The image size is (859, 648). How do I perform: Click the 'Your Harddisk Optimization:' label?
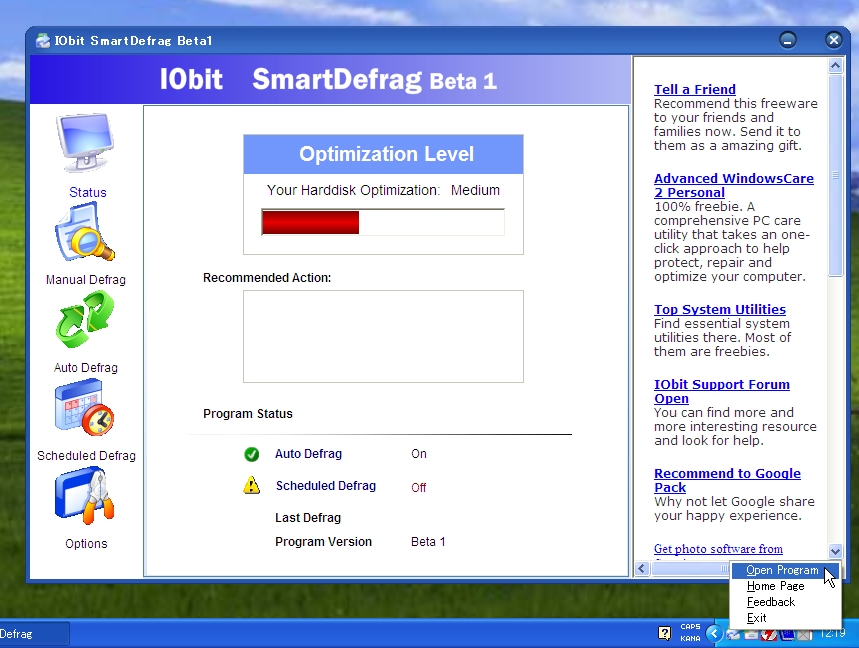[x=353, y=190]
